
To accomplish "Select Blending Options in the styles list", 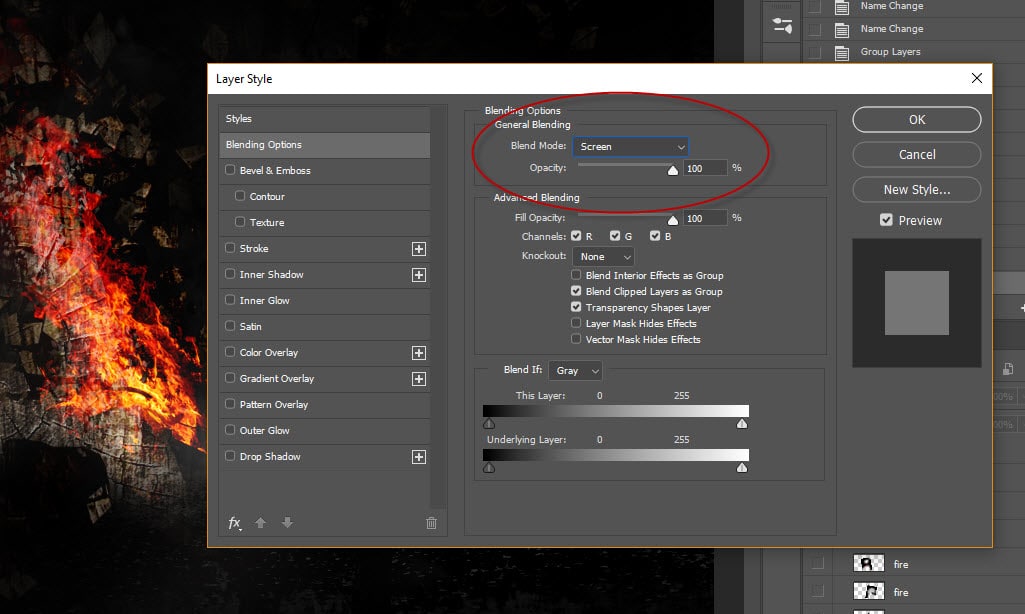I will [x=324, y=145].
